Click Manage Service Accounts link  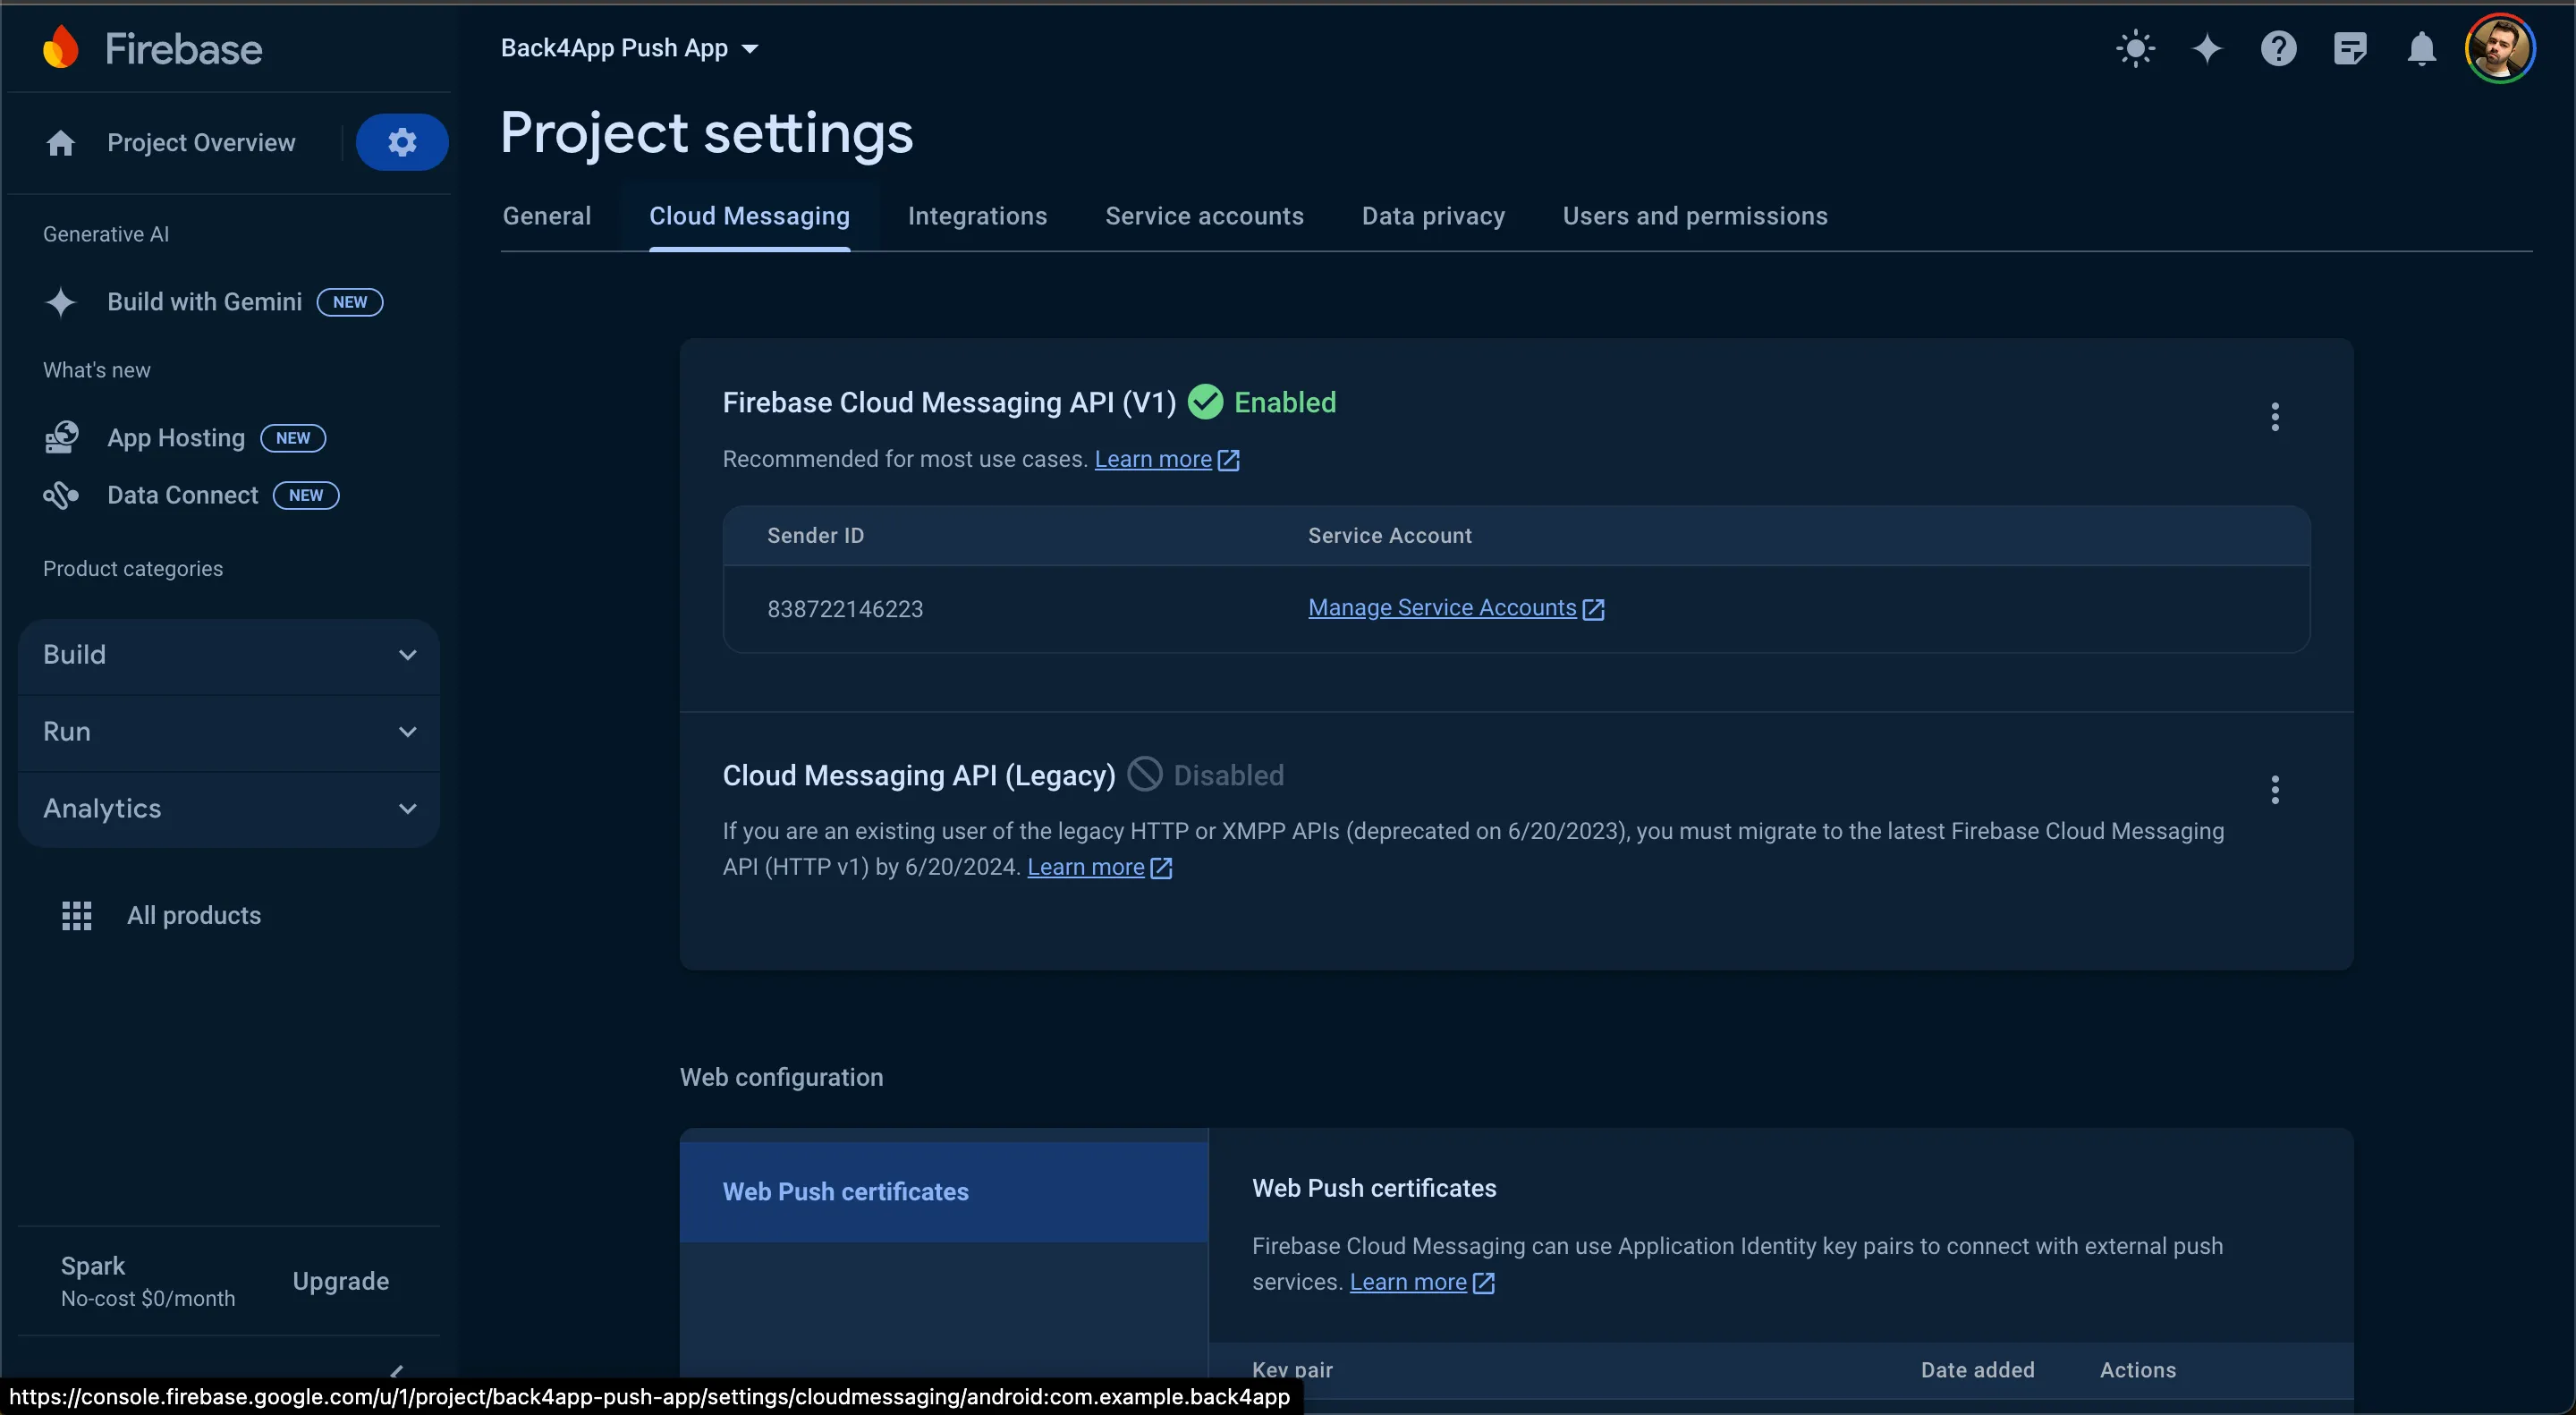click(x=1442, y=608)
